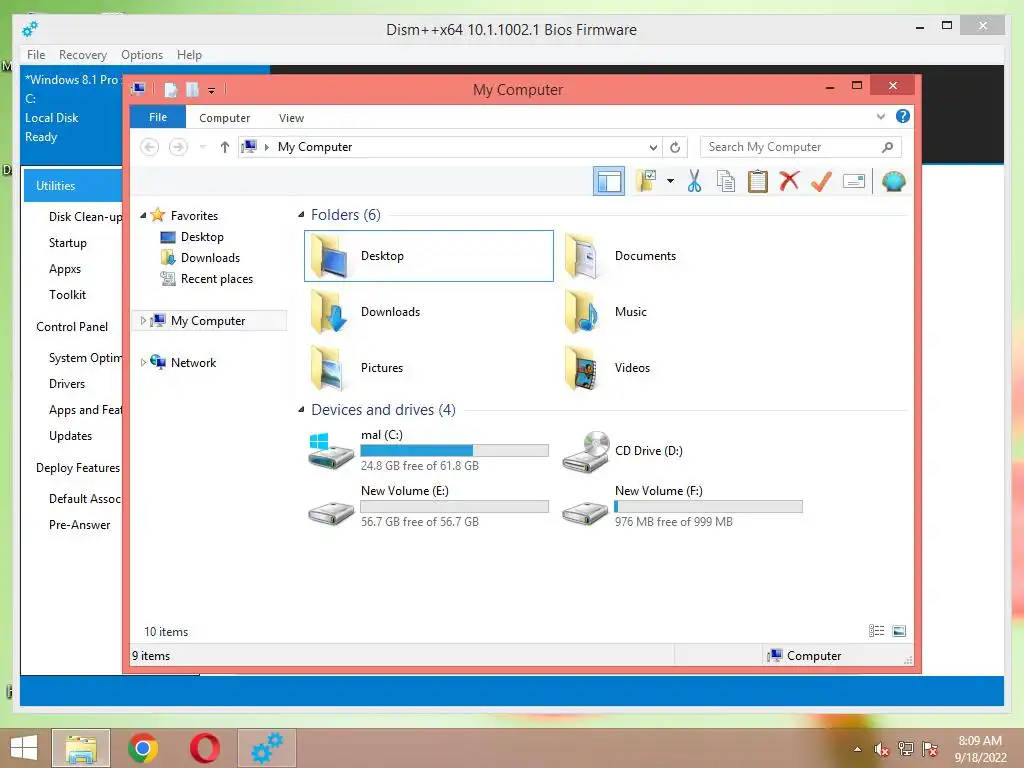Collapse the Folders (6) group
Screen dimensions: 1024x768
(x=301, y=215)
